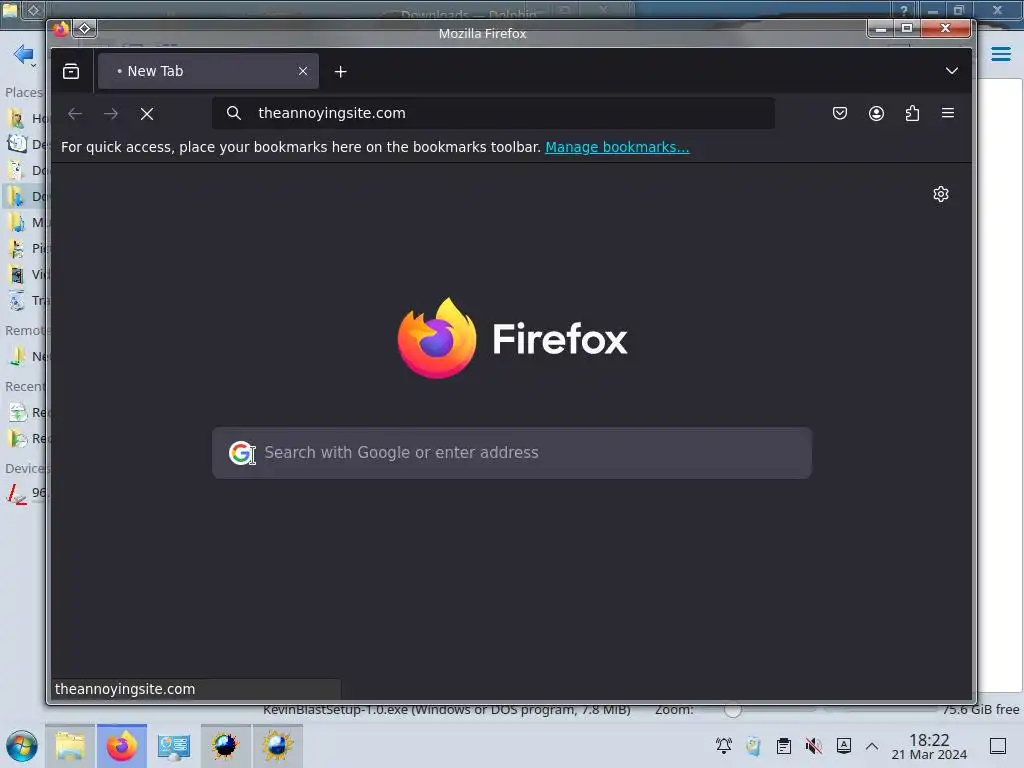This screenshot has height=768, width=1024.
Task: Save page to Pocket
Action: tap(840, 114)
